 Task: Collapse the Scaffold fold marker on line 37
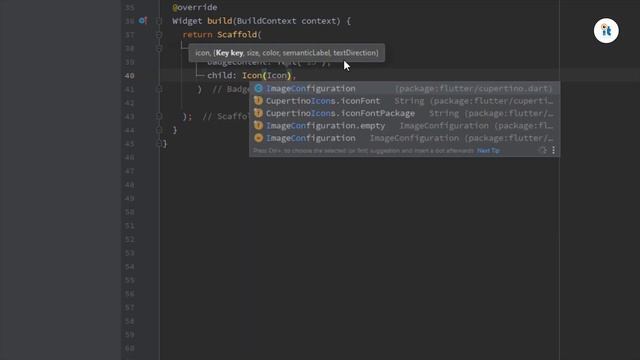coord(159,35)
